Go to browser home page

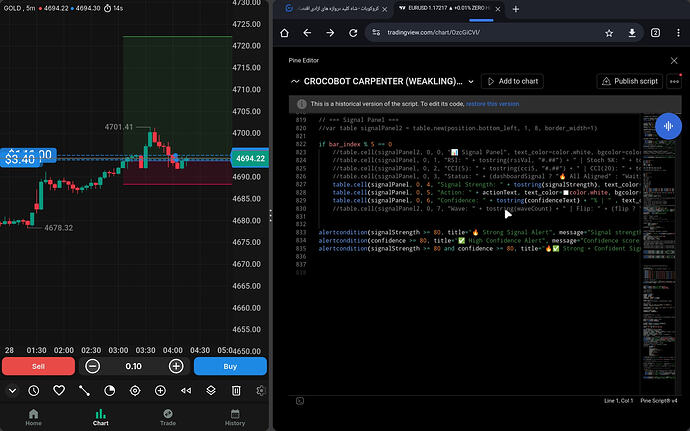(x=284, y=33)
